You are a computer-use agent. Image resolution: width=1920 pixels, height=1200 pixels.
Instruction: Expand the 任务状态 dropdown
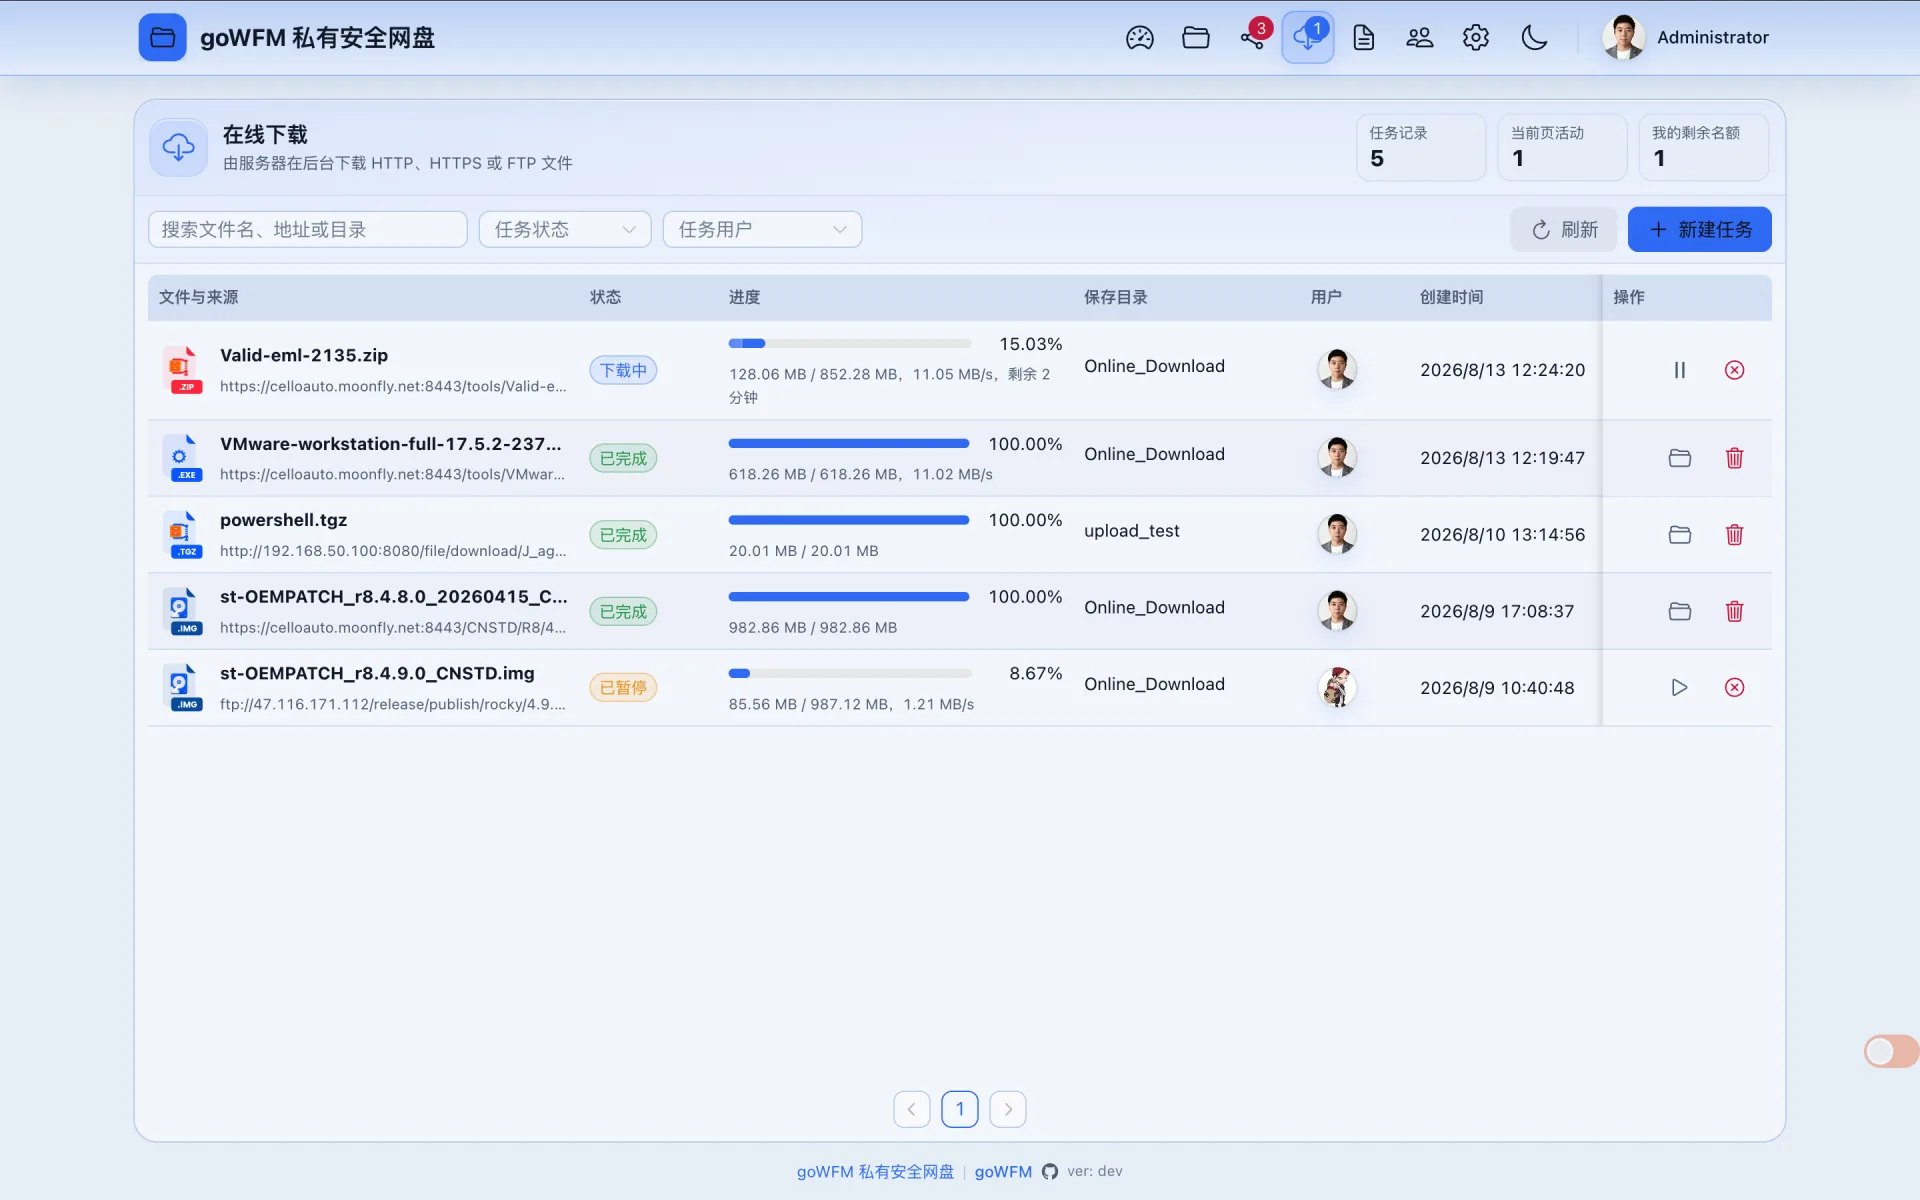click(x=565, y=229)
